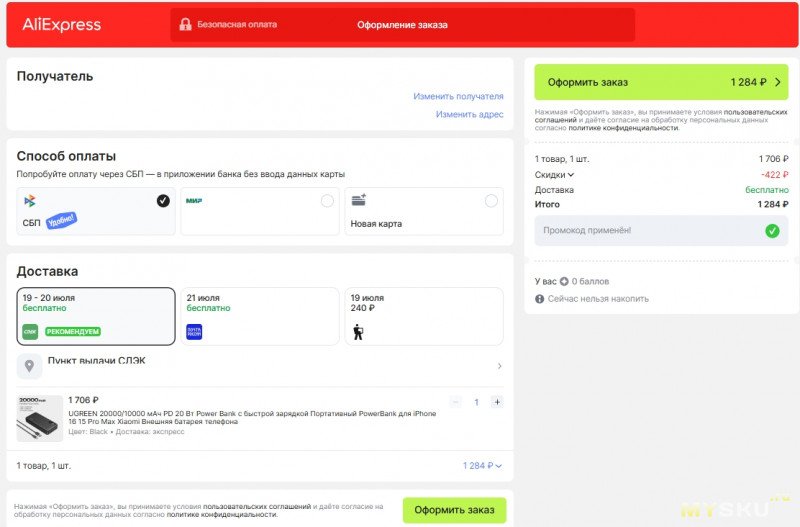Click the 'Пункт выдачи СДЭК' text
Viewport: 800px width, 527px height.
(x=96, y=361)
